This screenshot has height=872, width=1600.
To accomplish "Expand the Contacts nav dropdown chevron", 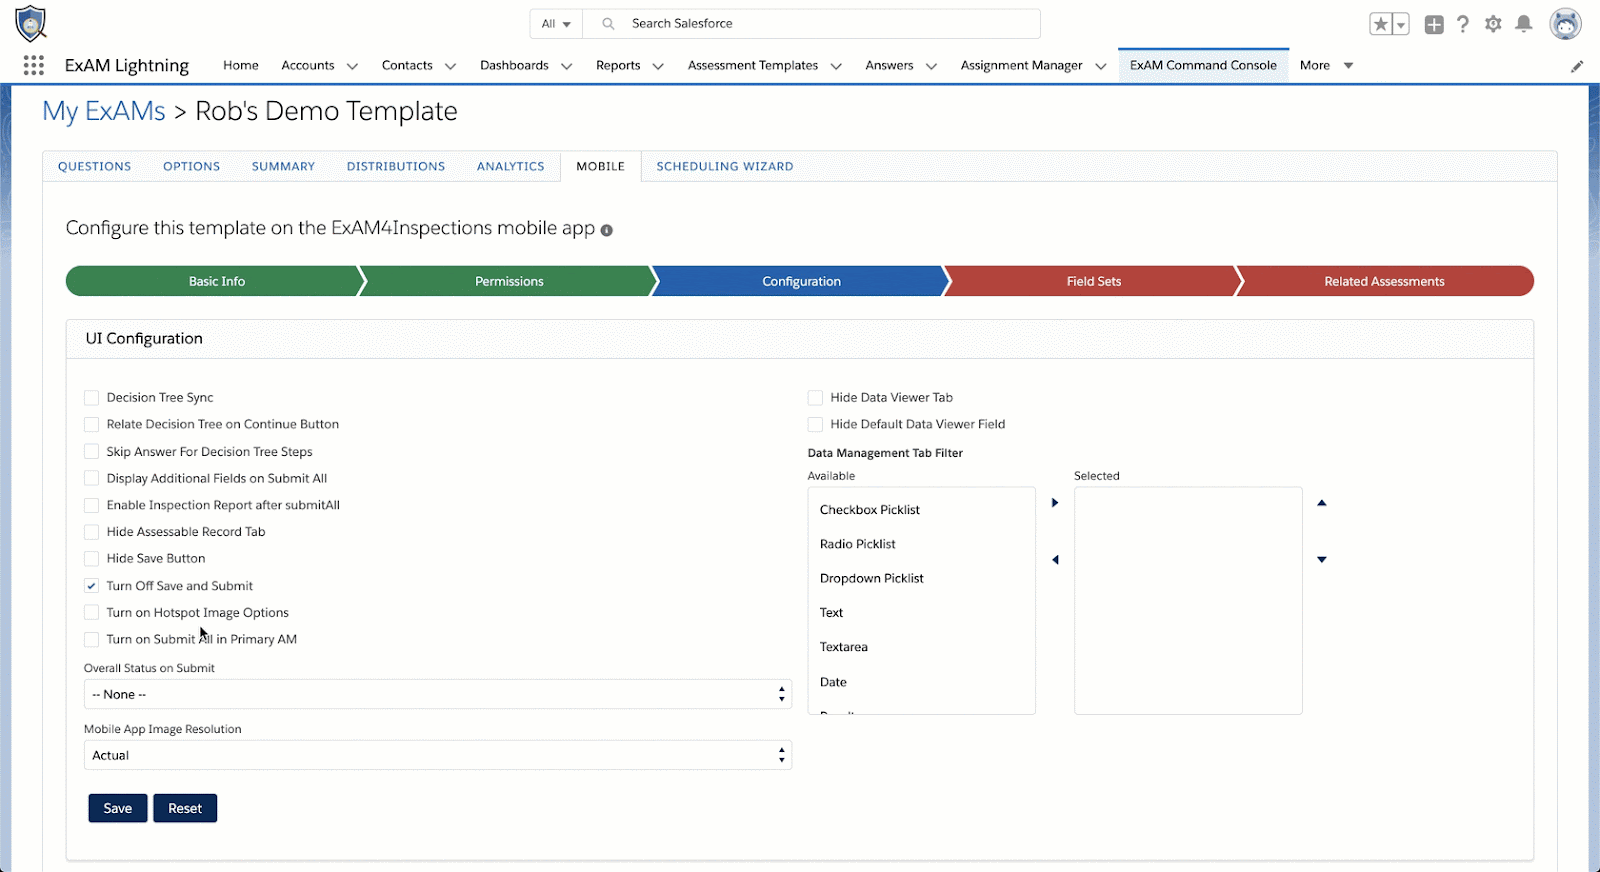I will [x=450, y=66].
